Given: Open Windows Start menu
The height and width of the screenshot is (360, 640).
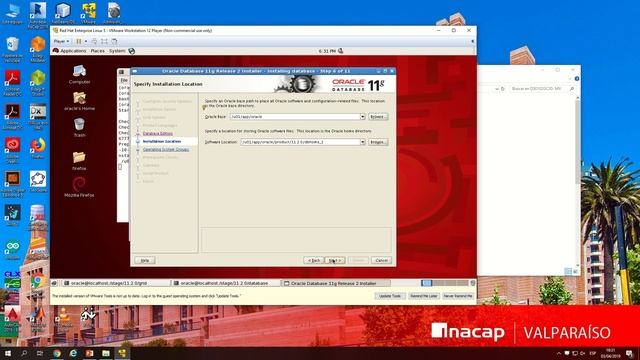Looking at the screenshot, I should [7, 353].
